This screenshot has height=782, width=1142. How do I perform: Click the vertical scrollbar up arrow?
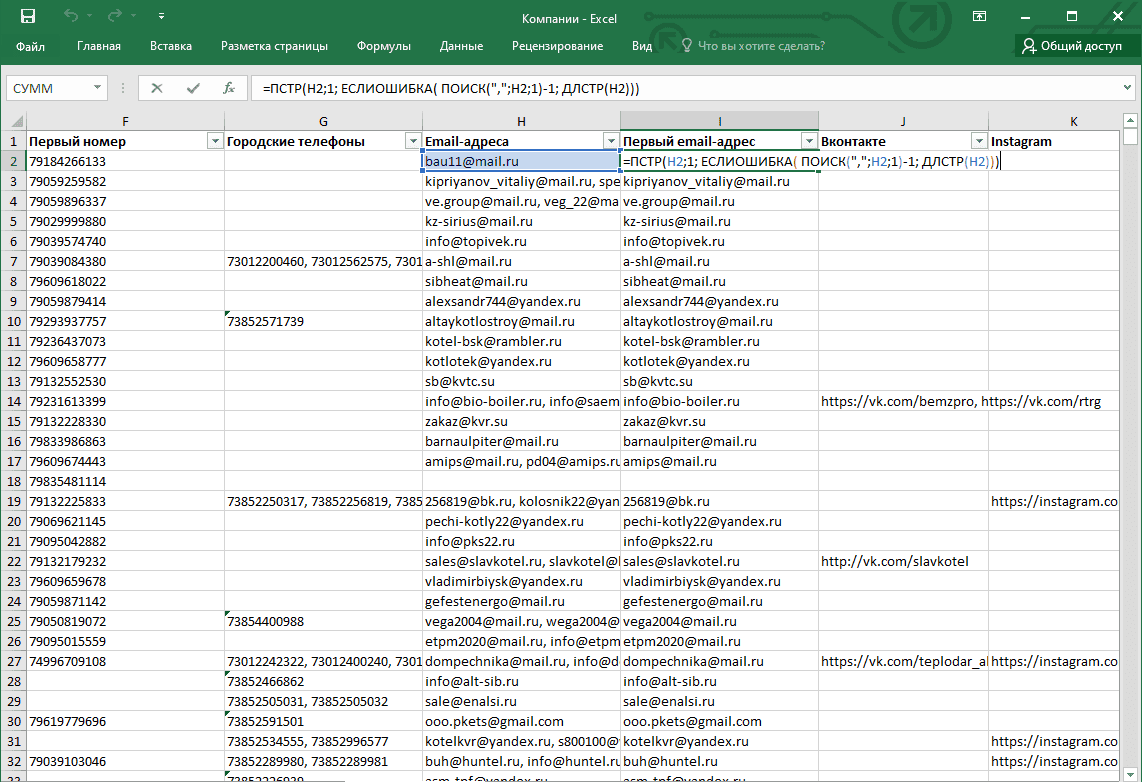1130,120
